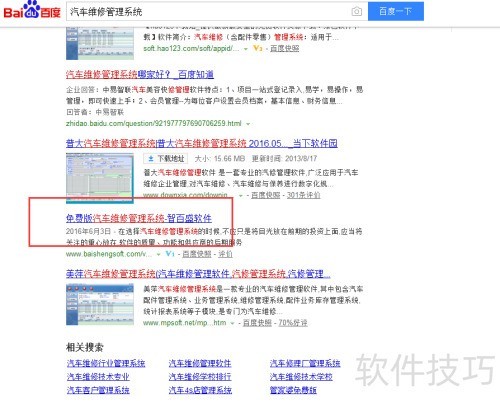
Task: Click the V3 trust badge icon
Action: (257, 48)
